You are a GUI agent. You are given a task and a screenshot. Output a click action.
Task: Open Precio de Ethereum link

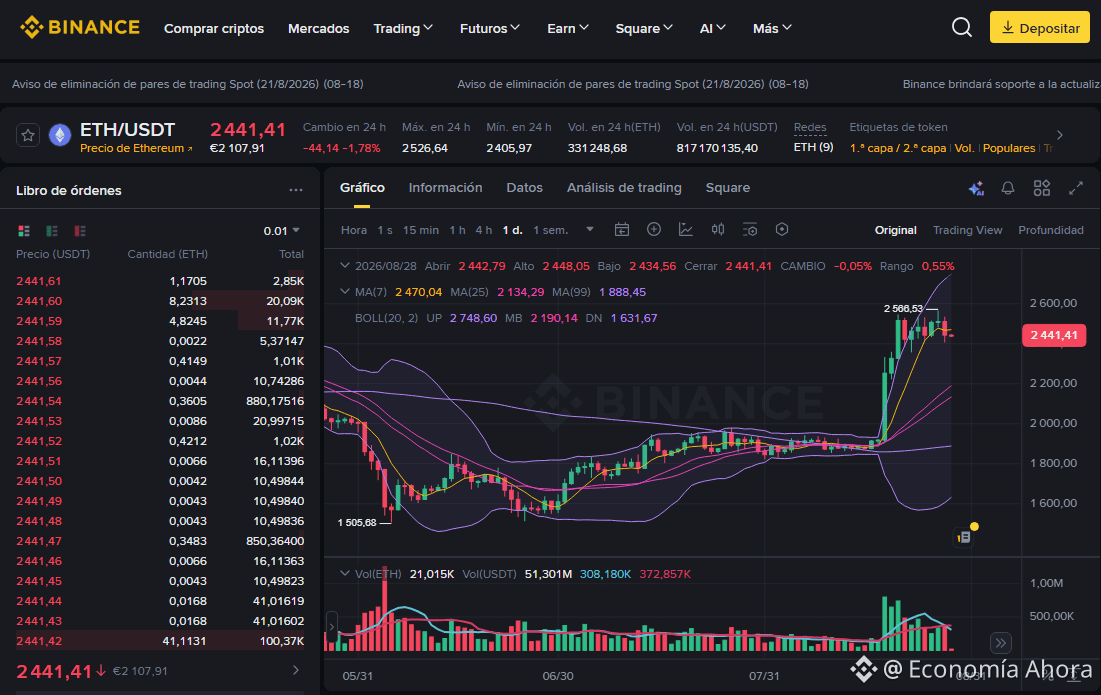(136, 148)
